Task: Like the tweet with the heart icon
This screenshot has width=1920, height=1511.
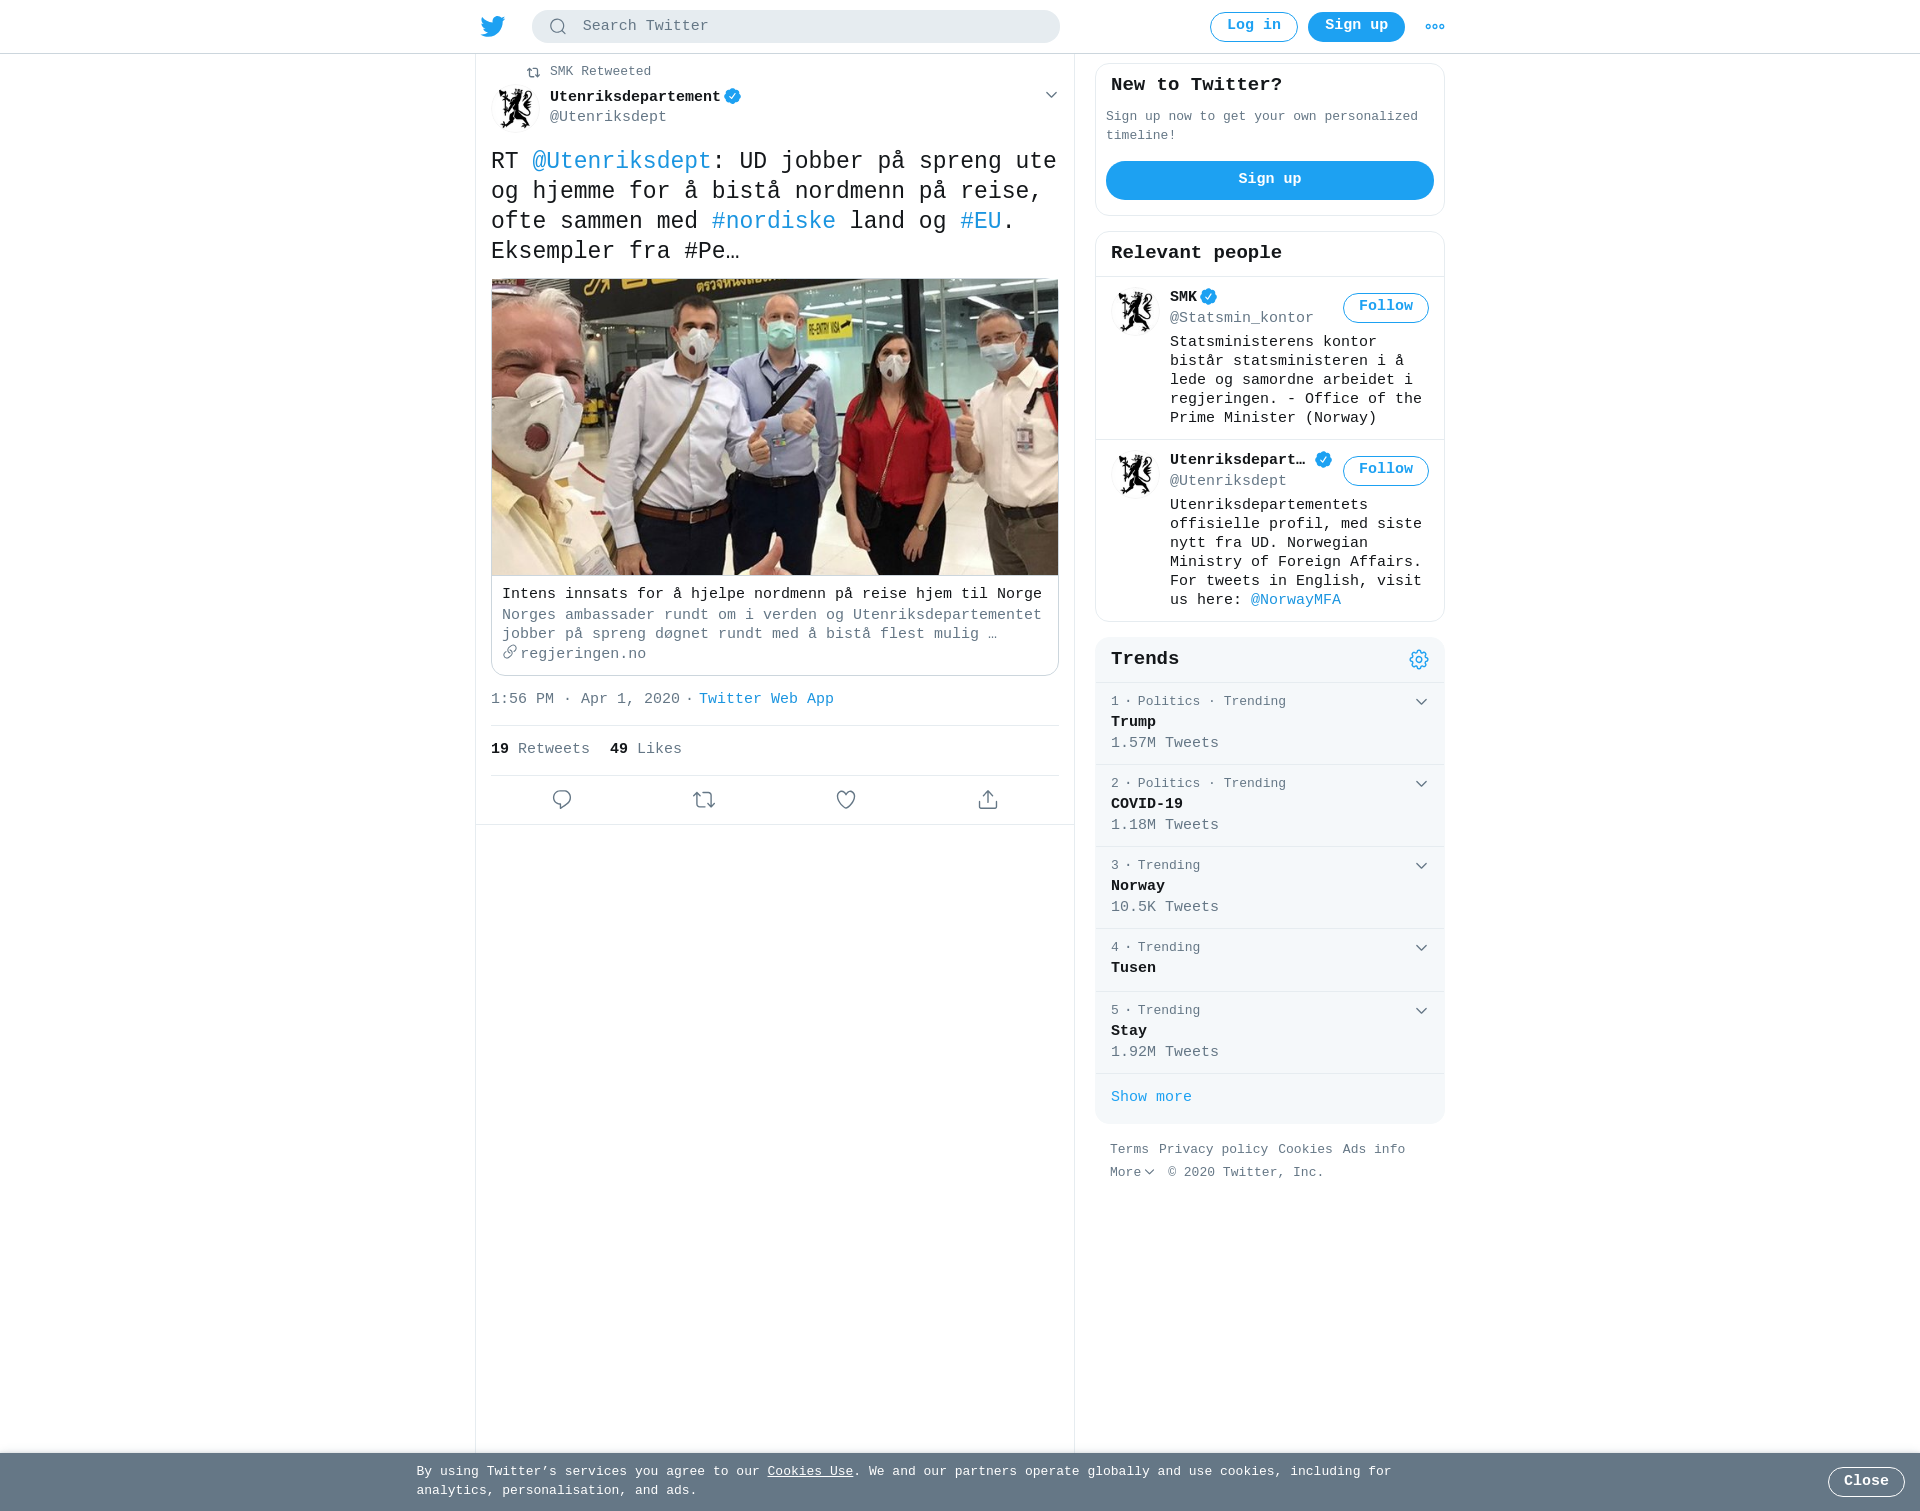Action: [x=846, y=799]
